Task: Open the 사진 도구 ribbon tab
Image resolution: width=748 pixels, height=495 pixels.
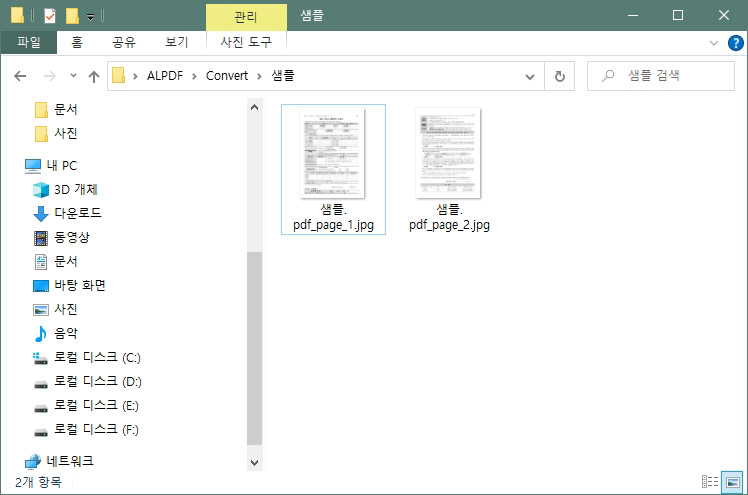Action: (246, 42)
